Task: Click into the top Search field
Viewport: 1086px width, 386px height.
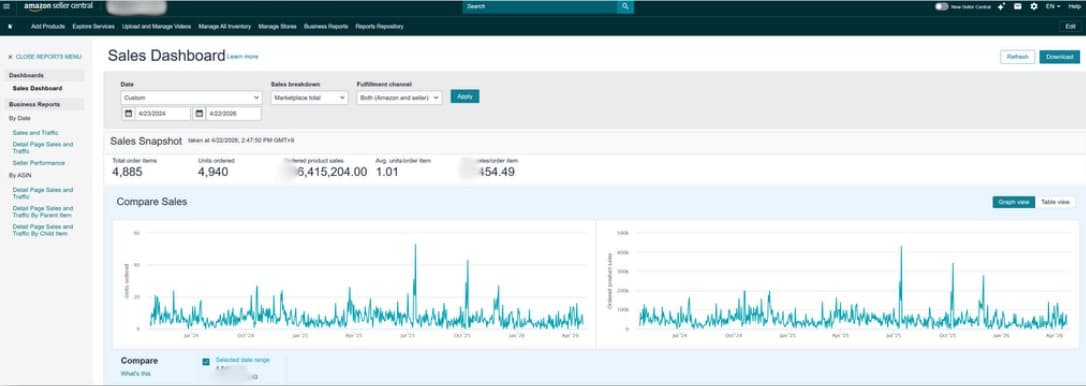Action: click(x=540, y=6)
